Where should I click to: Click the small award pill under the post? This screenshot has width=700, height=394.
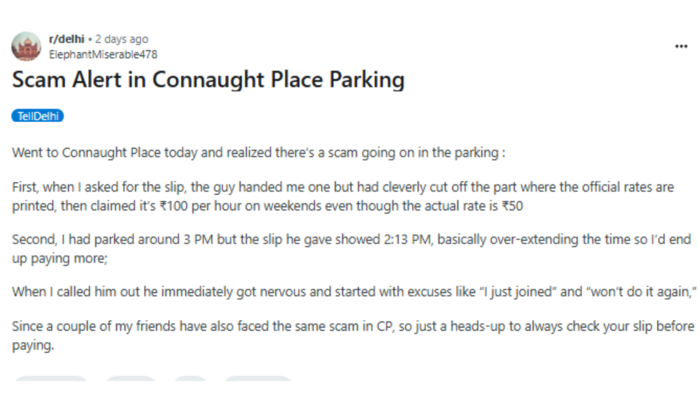pyautogui.click(x=190, y=378)
